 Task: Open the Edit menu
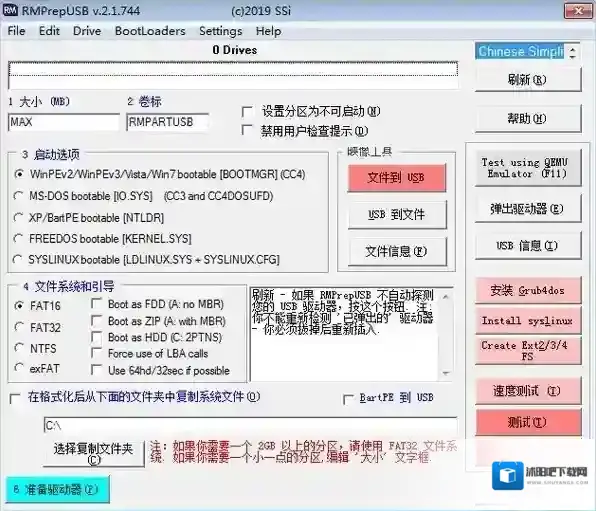coord(49,31)
